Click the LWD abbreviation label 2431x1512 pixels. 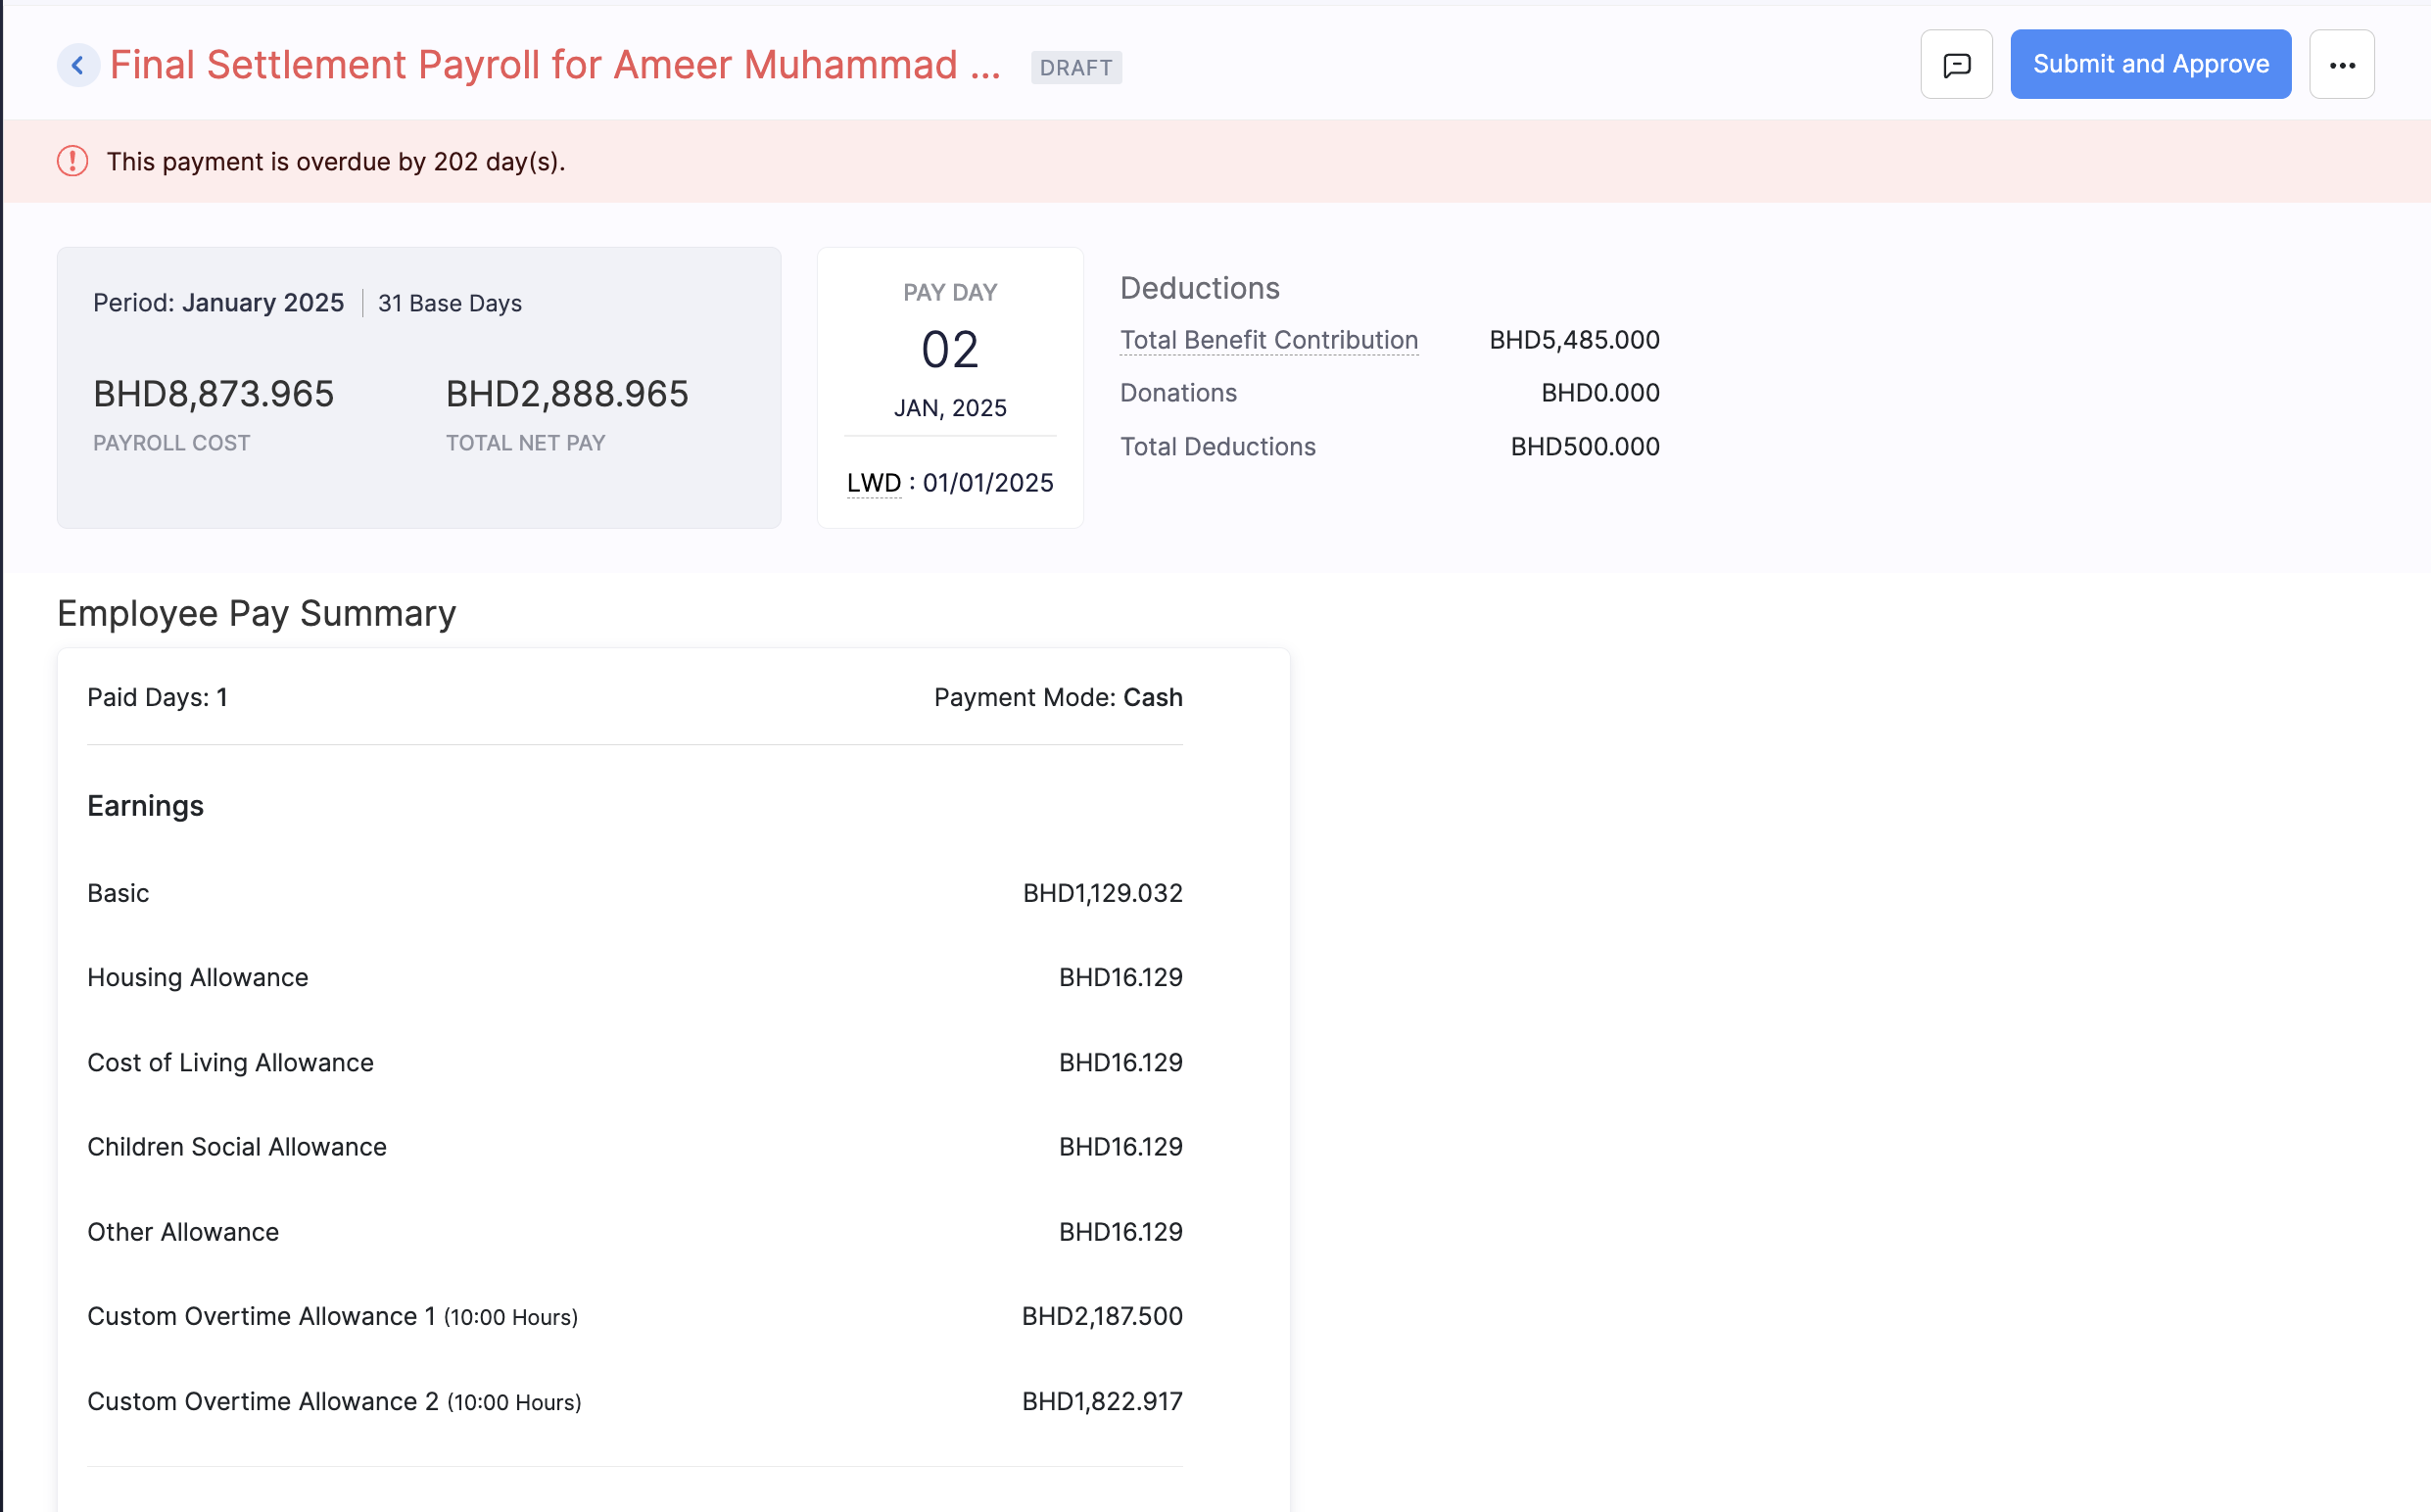[x=873, y=483]
